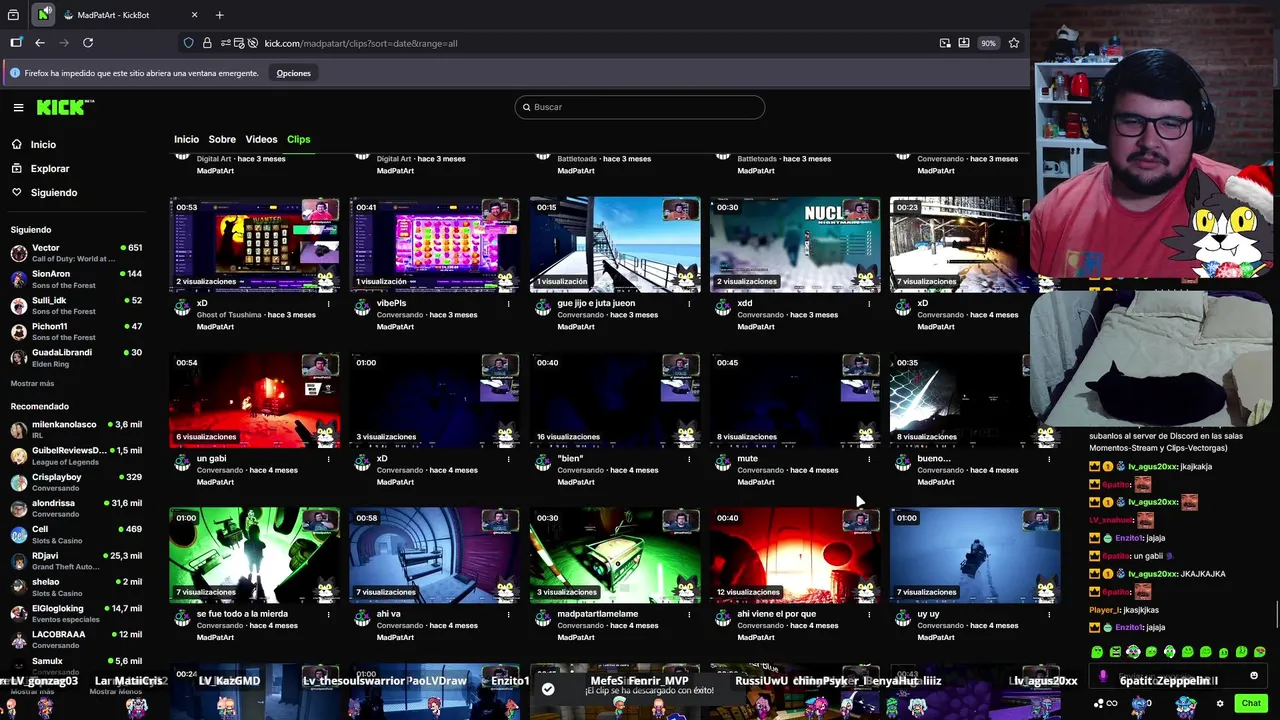Viewport: 1280px width, 720px height.
Task: Open options menu for the 'un gabi' clip
Action: [x=329, y=459]
